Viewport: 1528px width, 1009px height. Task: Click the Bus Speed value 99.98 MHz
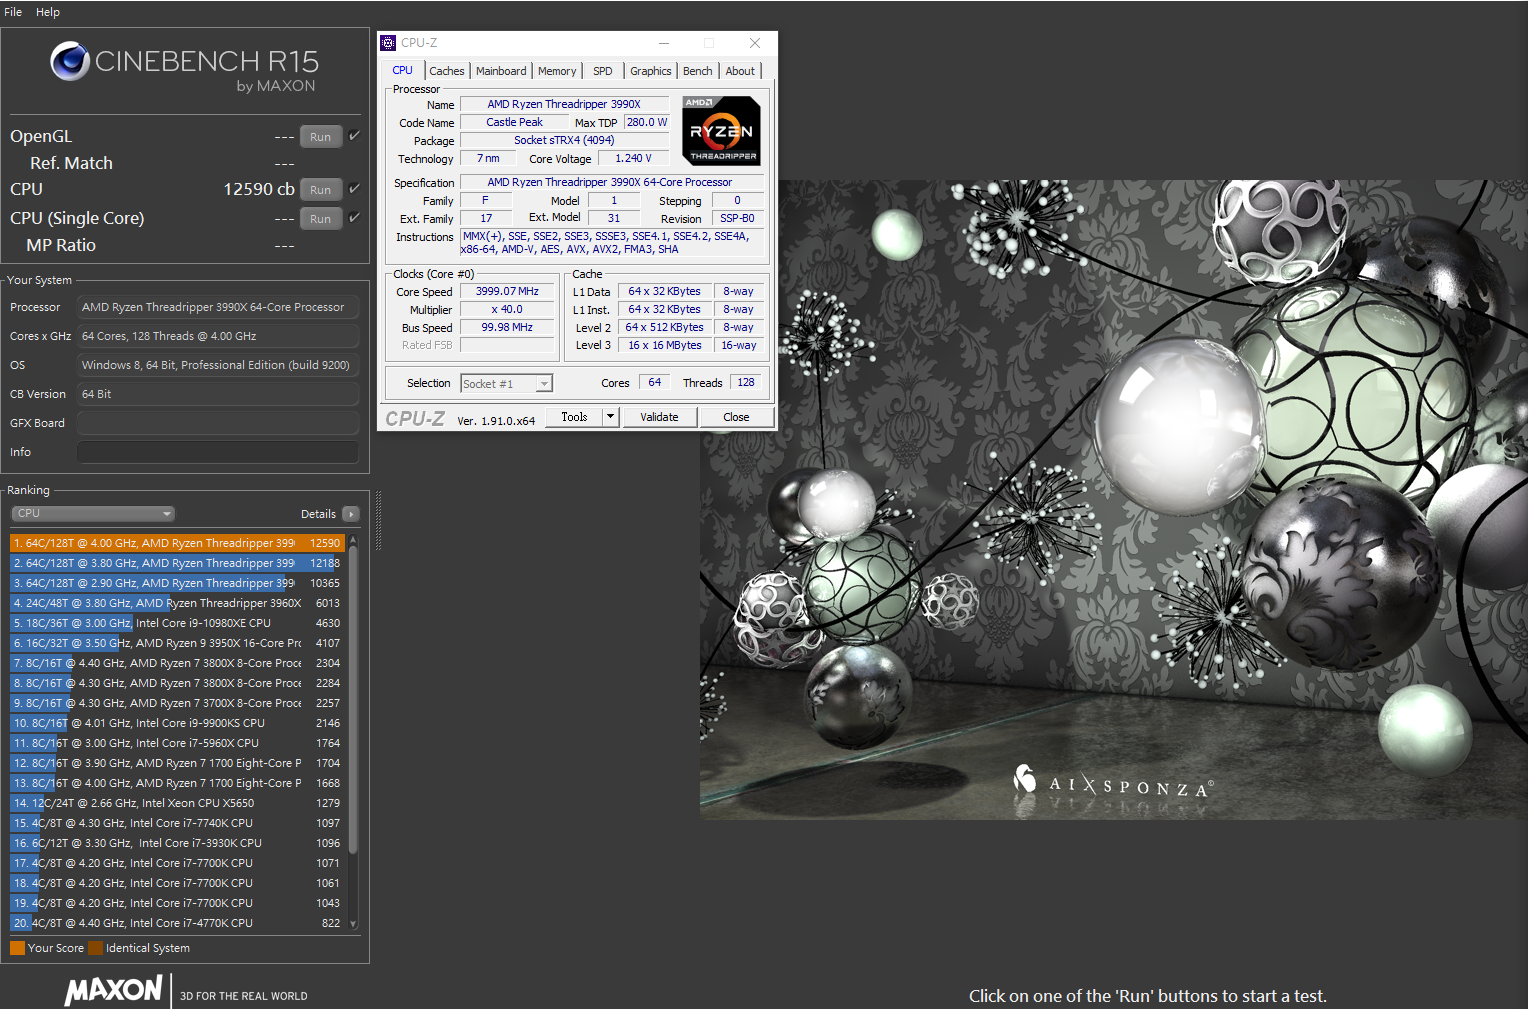pos(507,328)
